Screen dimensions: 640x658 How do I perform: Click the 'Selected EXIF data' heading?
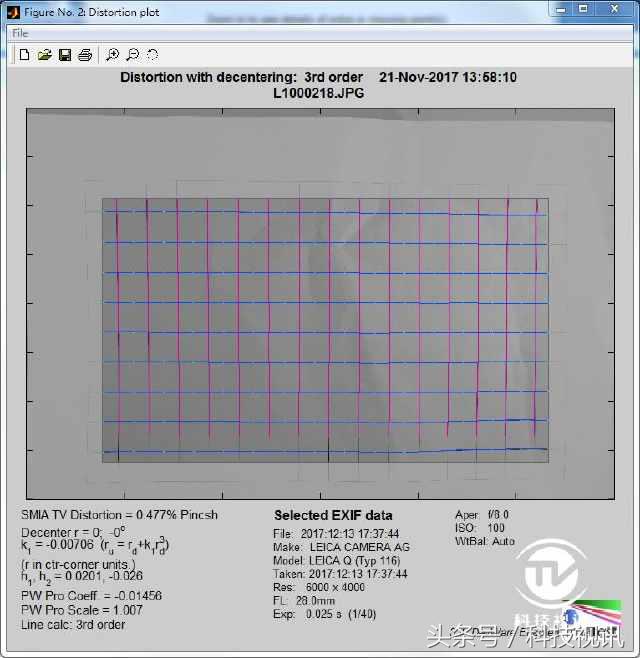333,516
